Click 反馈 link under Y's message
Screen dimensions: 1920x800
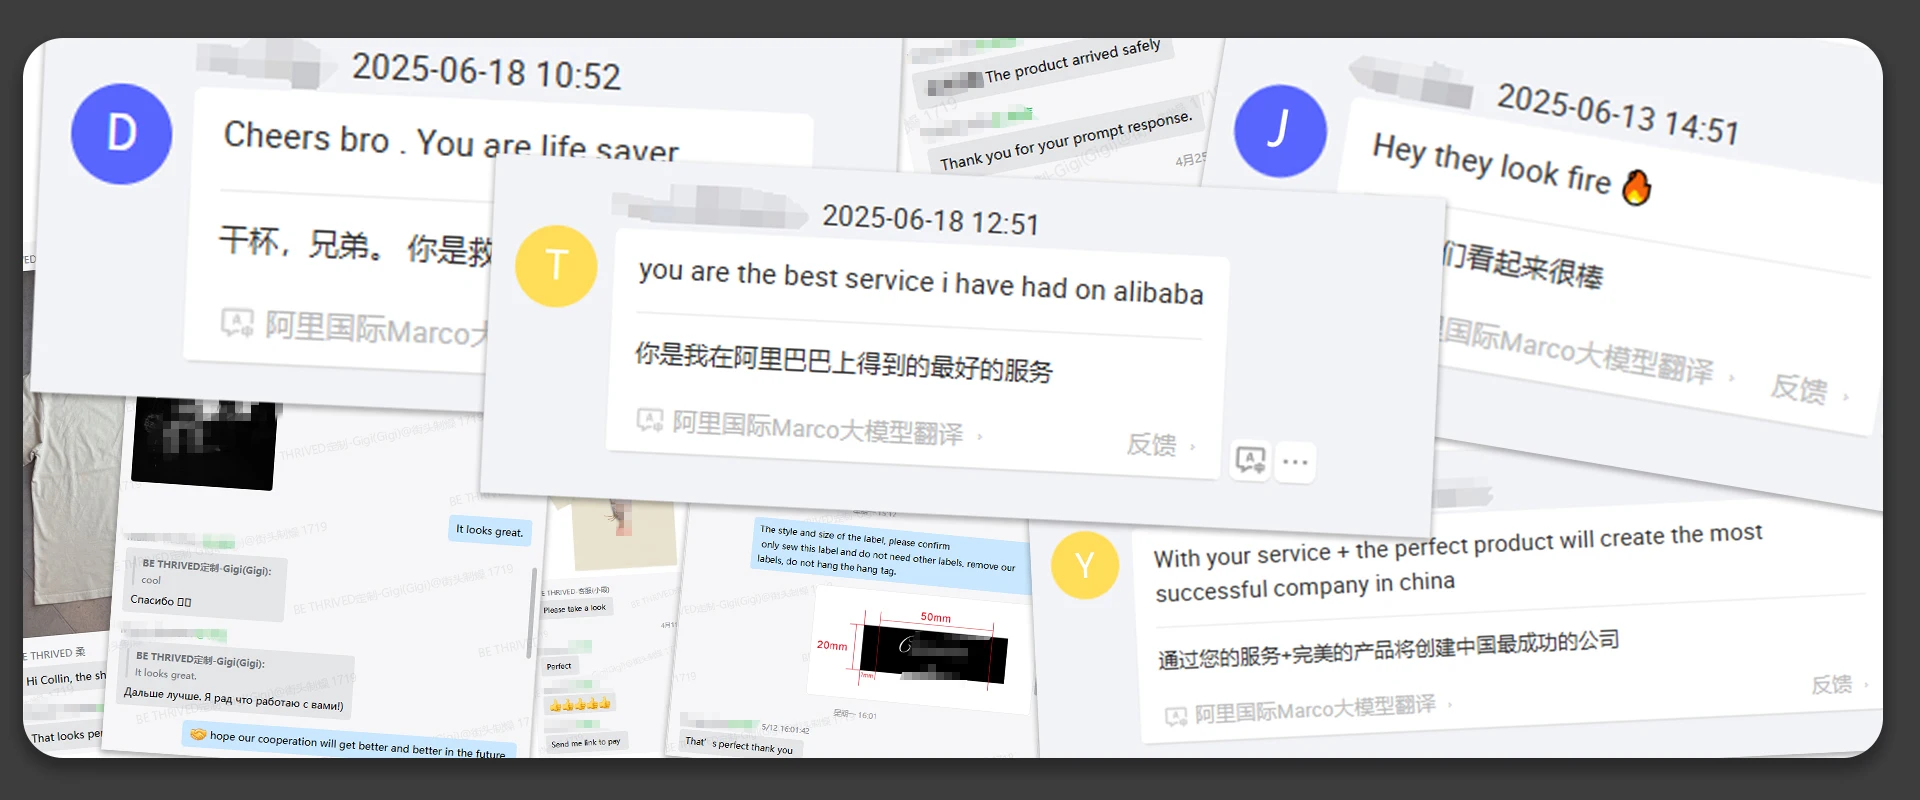(1832, 685)
